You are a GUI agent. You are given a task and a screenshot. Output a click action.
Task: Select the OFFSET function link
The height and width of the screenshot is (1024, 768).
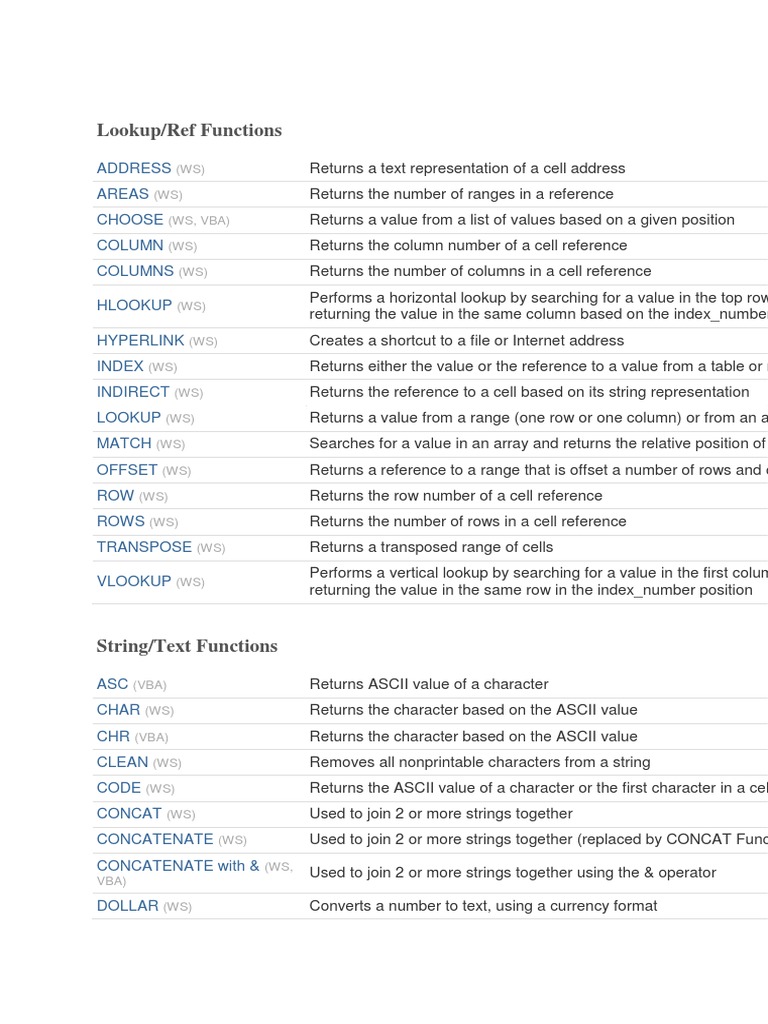pos(127,470)
